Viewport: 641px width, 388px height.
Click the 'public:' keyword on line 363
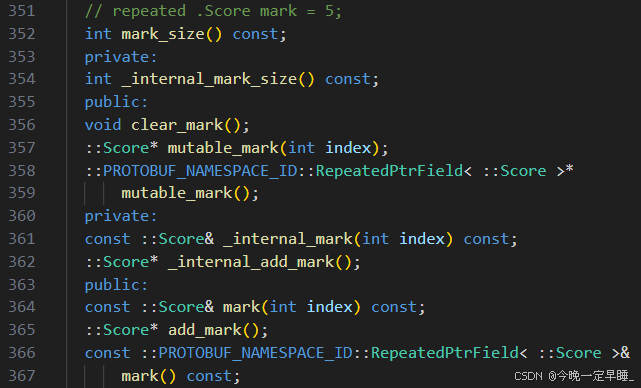(117, 285)
